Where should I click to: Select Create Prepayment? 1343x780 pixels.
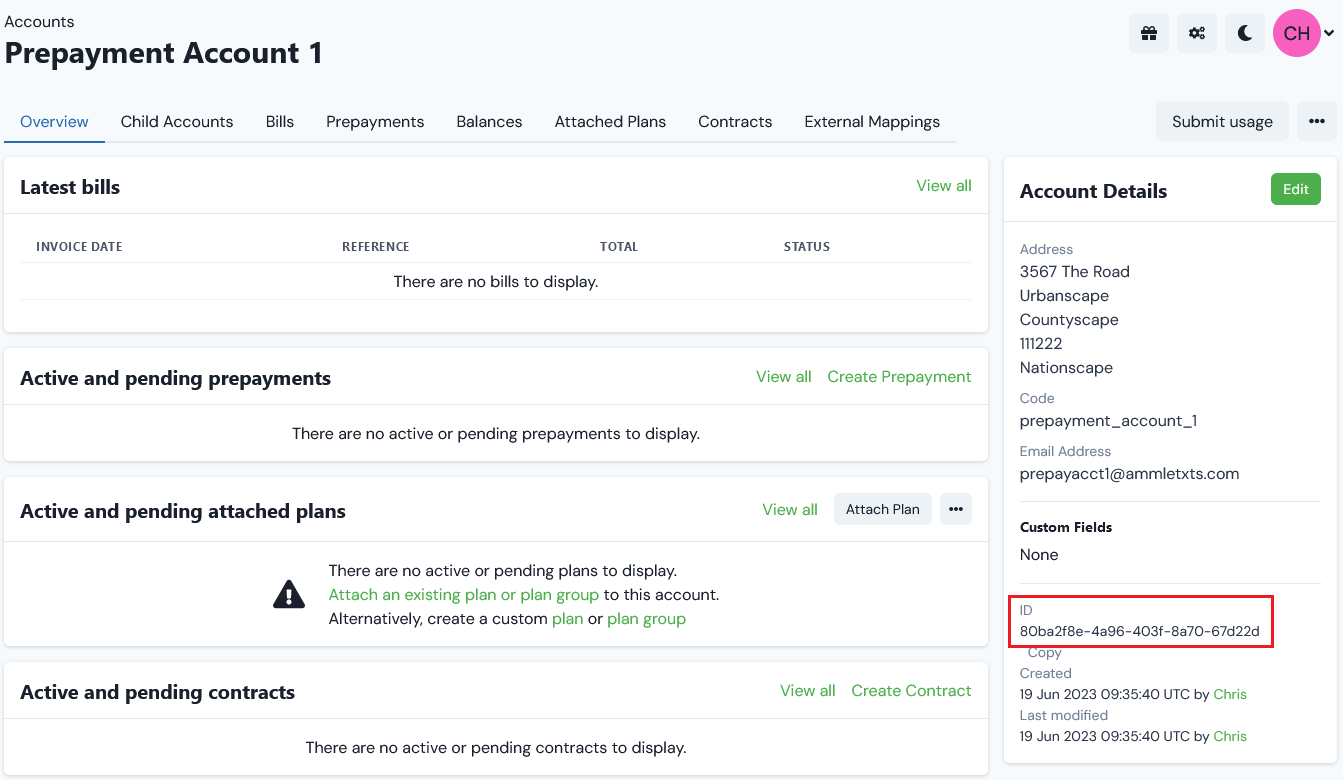coord(898,377)
